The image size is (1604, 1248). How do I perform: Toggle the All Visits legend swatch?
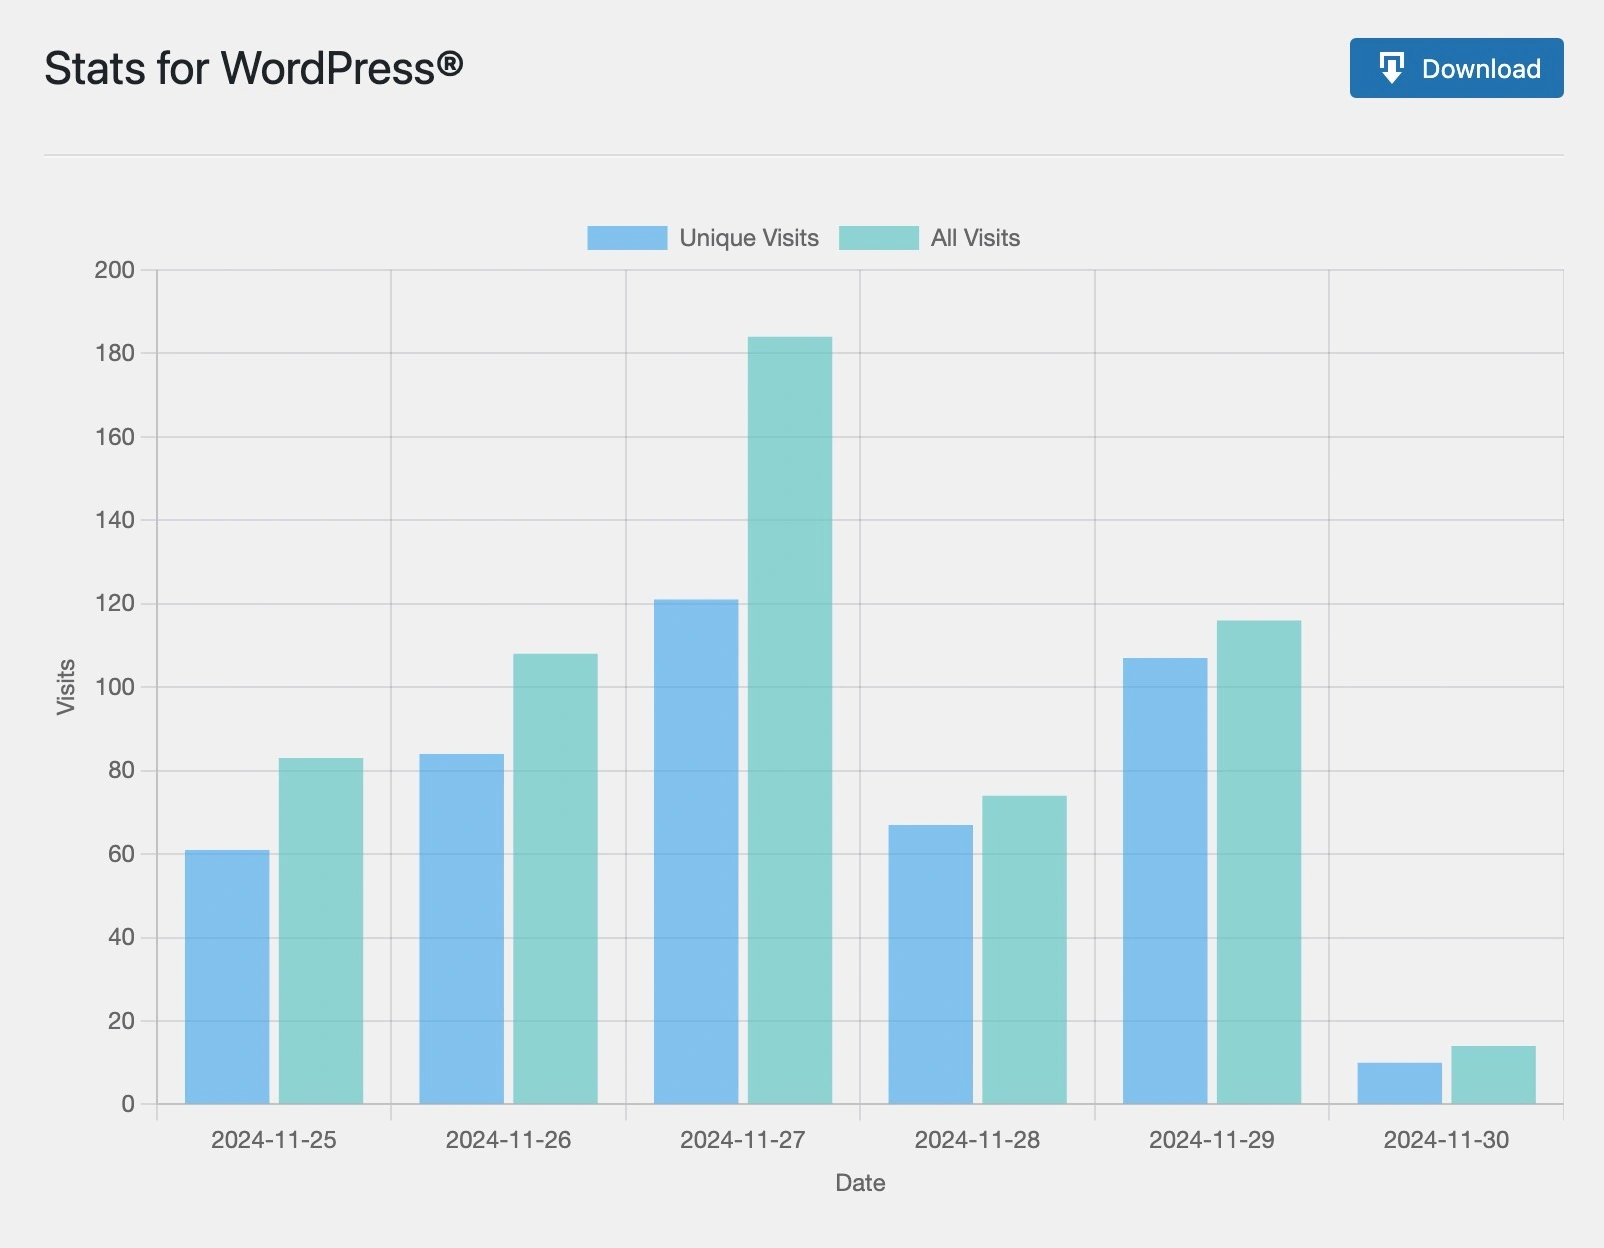click(879, 238)
